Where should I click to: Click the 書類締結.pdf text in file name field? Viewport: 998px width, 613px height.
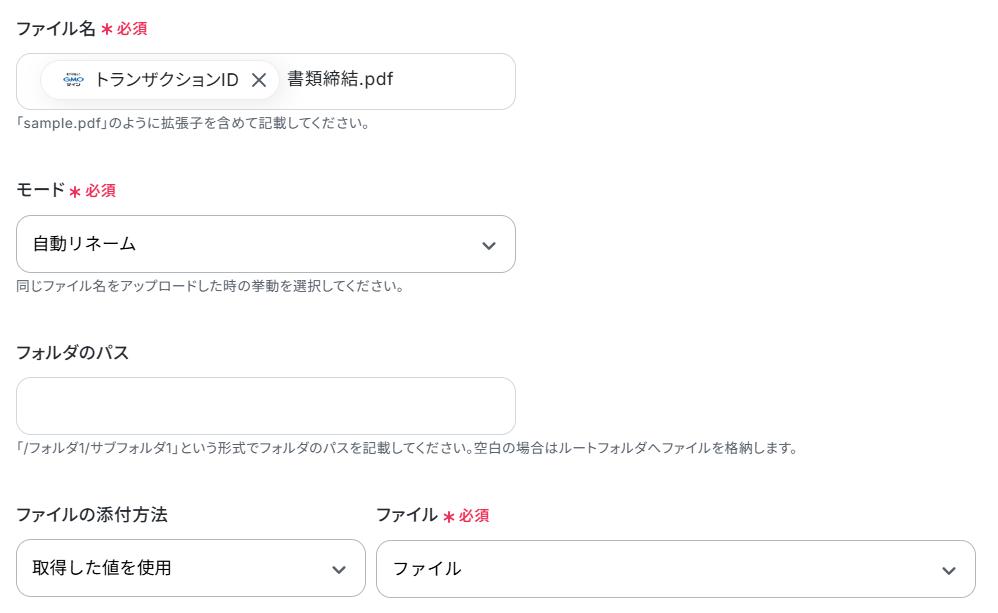click(340, 80)
